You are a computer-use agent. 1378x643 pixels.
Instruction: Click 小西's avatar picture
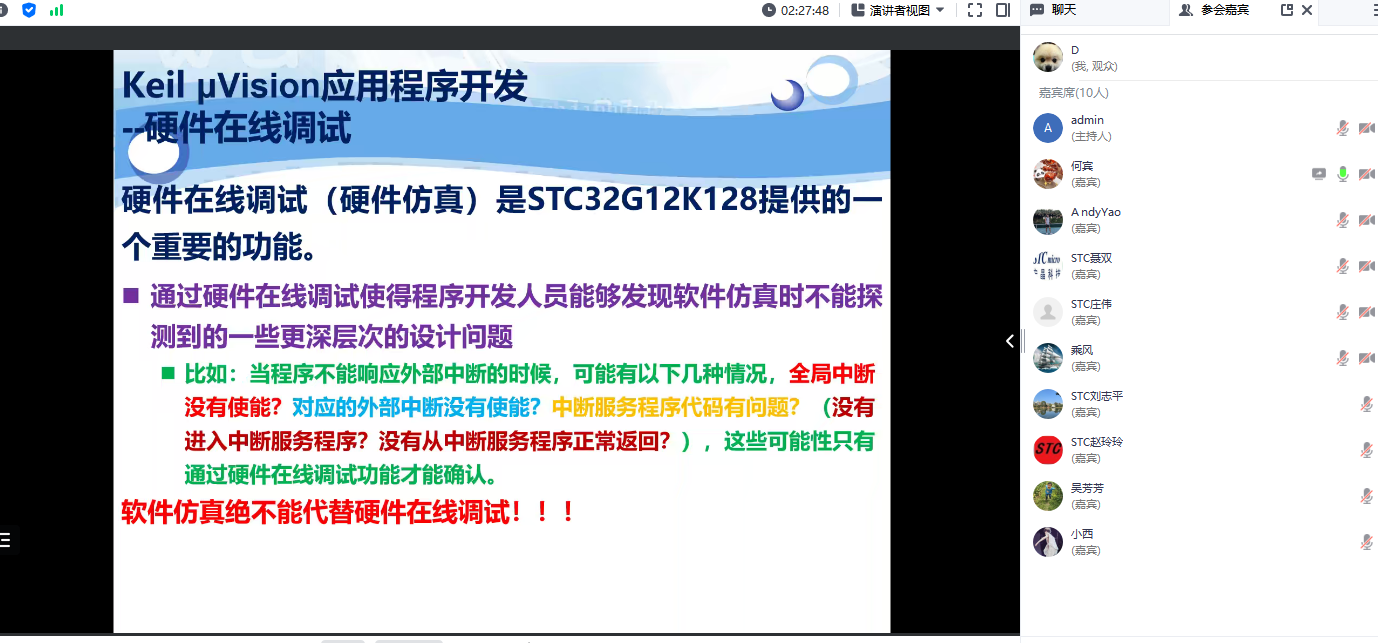tap(1047, 542)
